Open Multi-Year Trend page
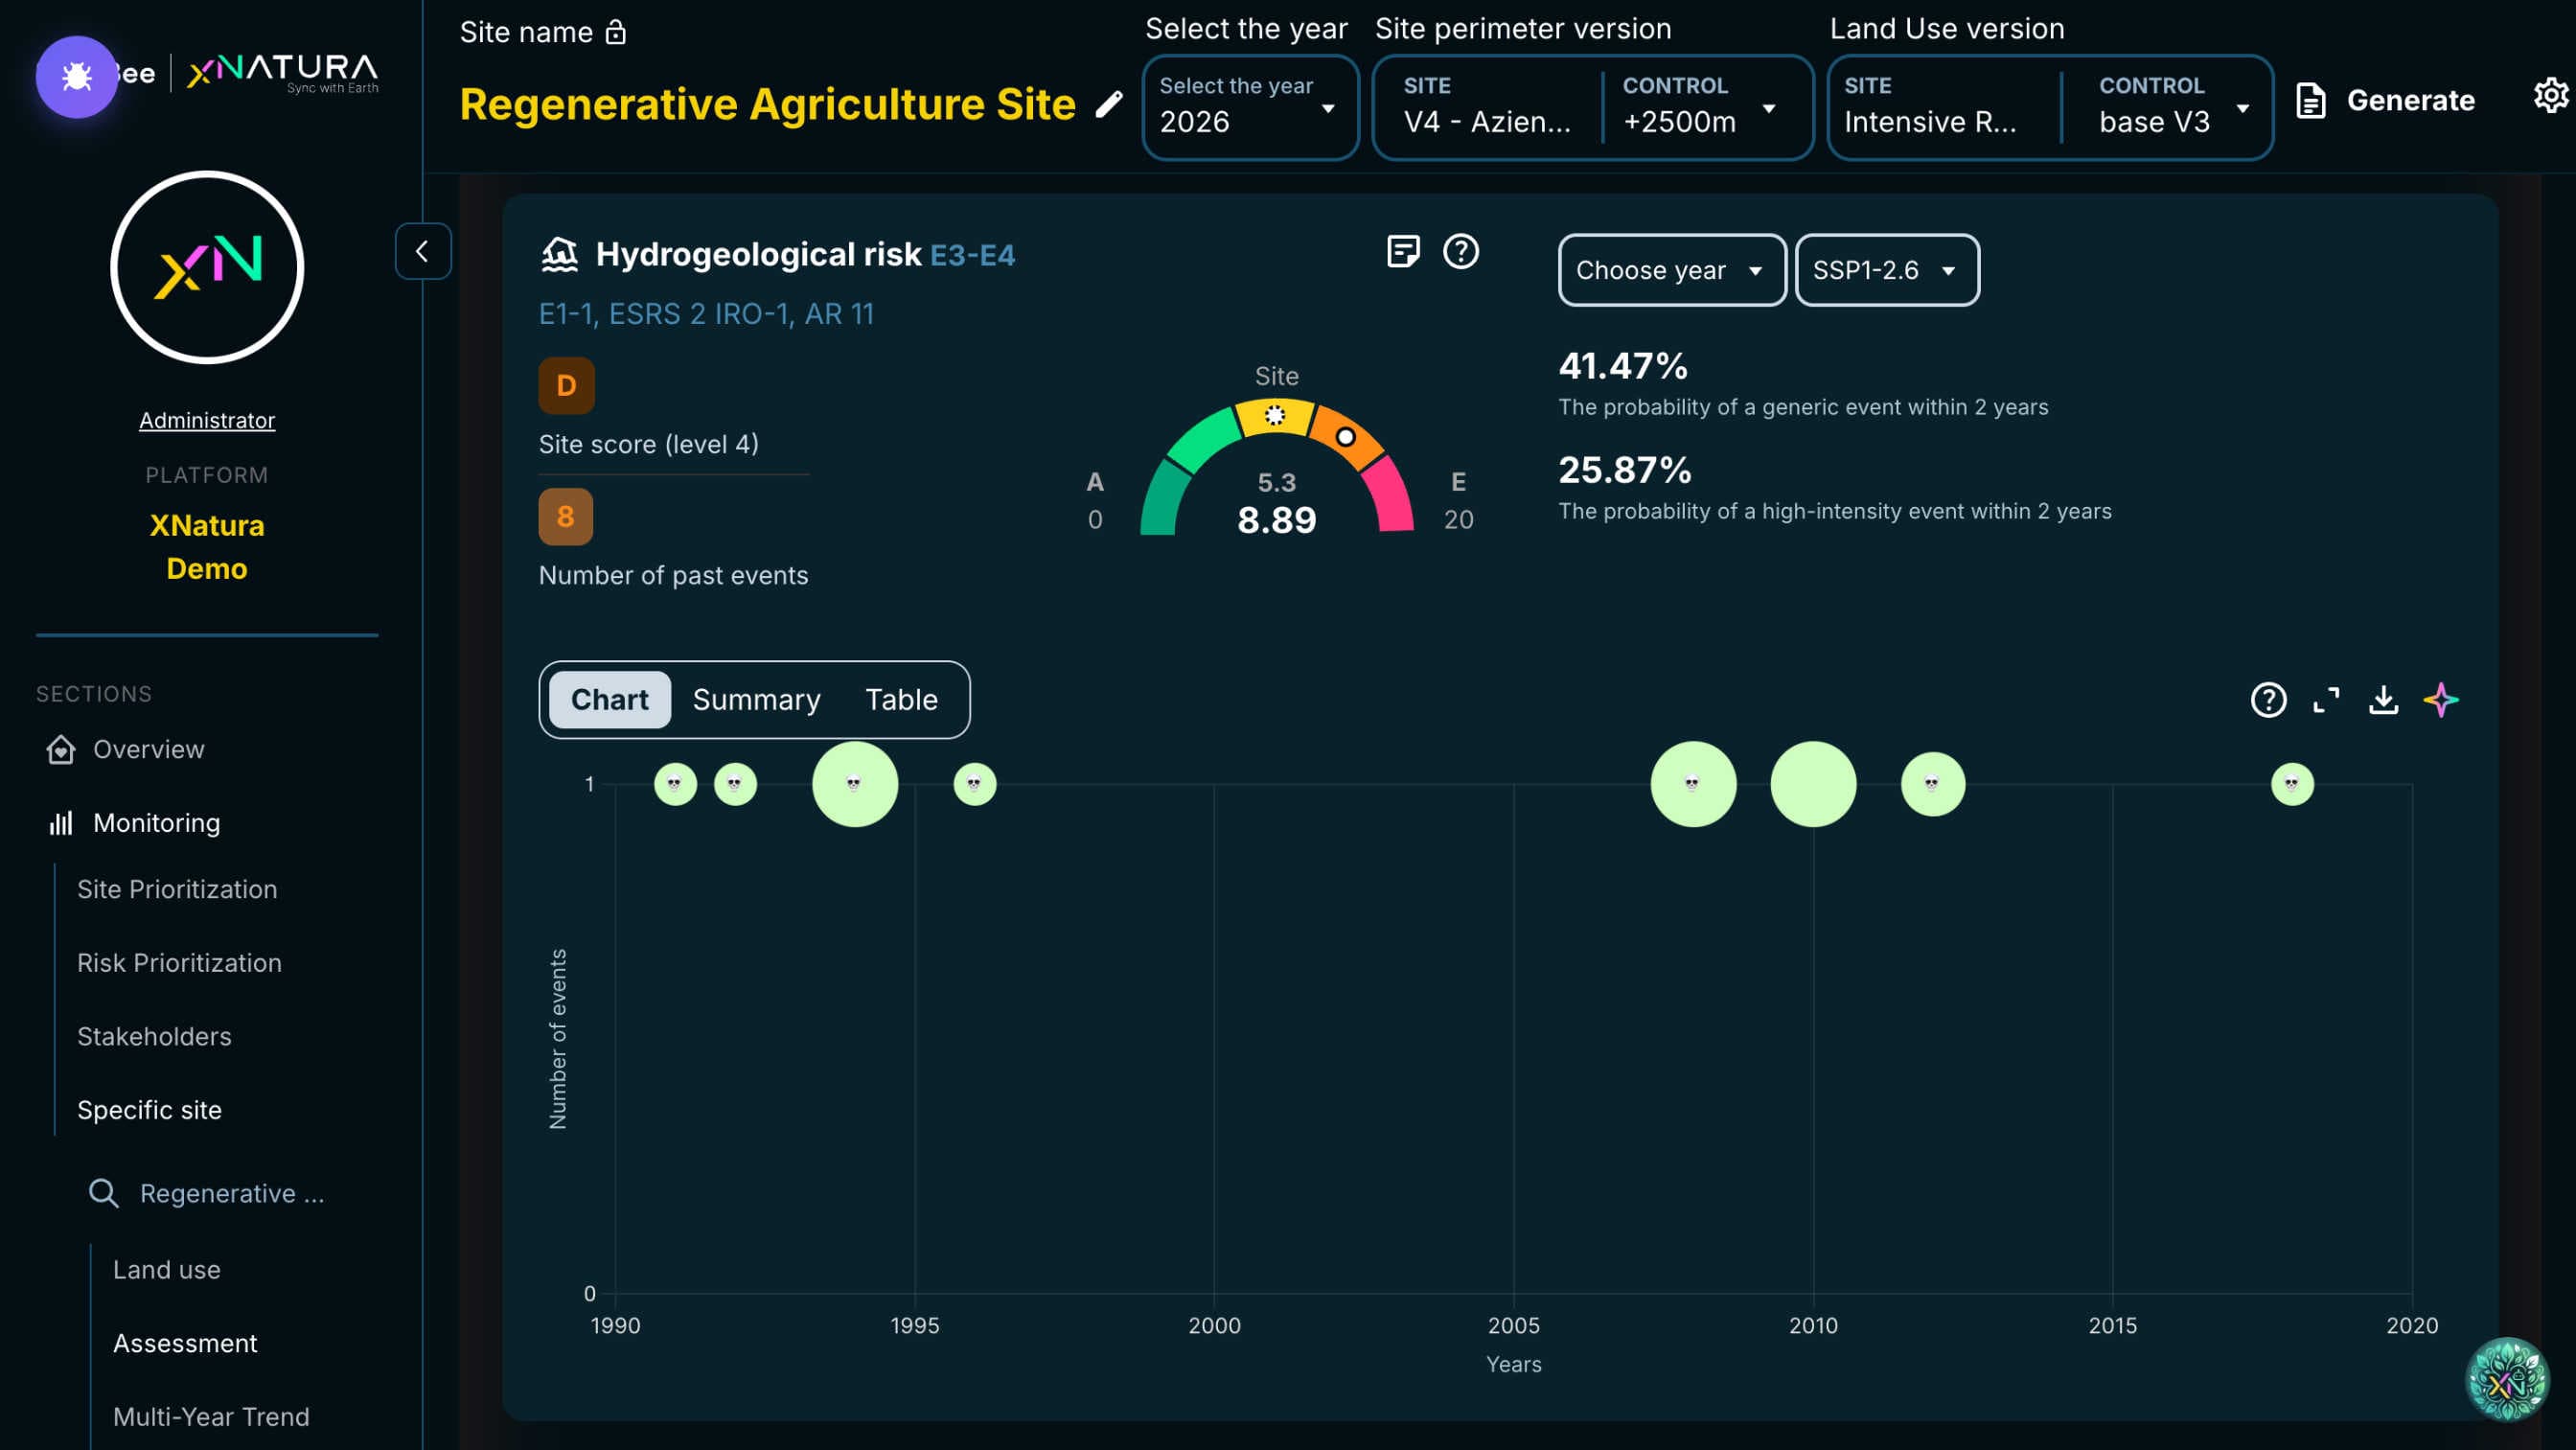 coord(211,1416)
